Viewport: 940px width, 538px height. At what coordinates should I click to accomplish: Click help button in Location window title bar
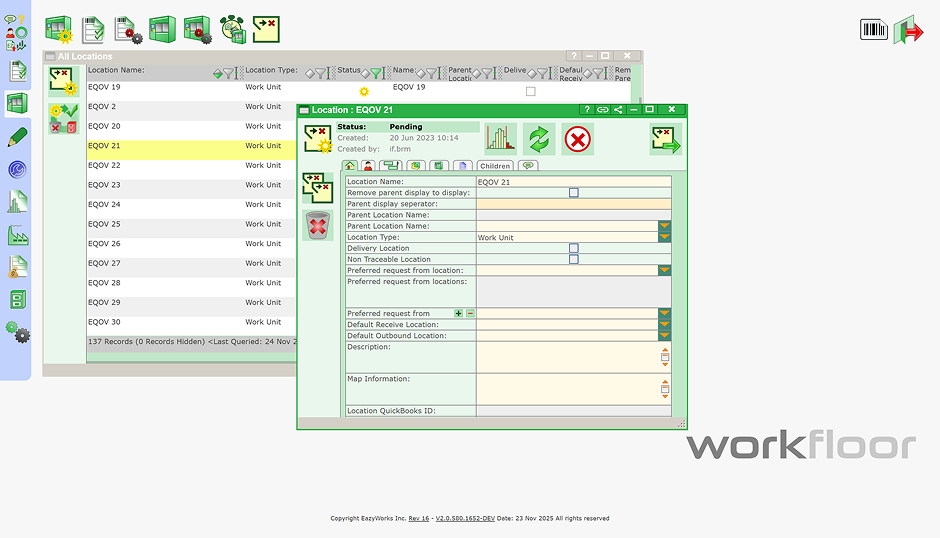[x=587, y=110]
